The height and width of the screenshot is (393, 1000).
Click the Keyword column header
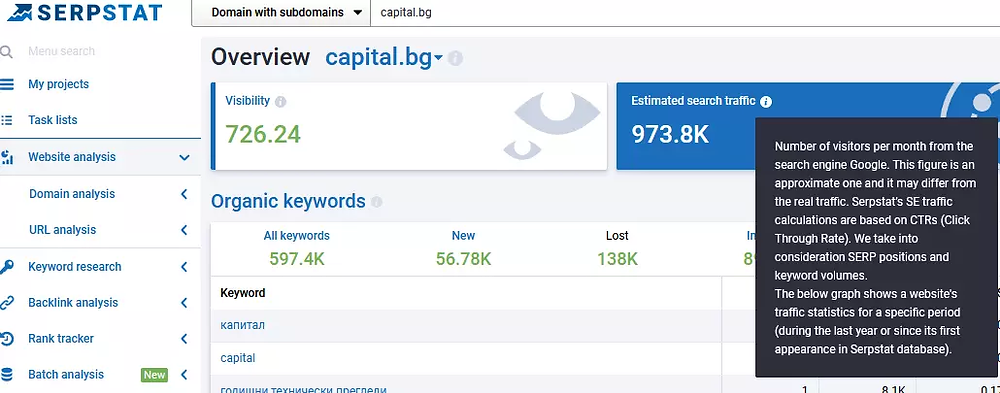click(x=242, y=293)
